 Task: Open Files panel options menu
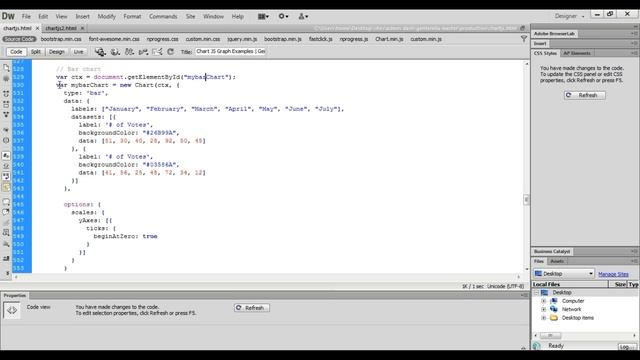[x=634, y=261]
